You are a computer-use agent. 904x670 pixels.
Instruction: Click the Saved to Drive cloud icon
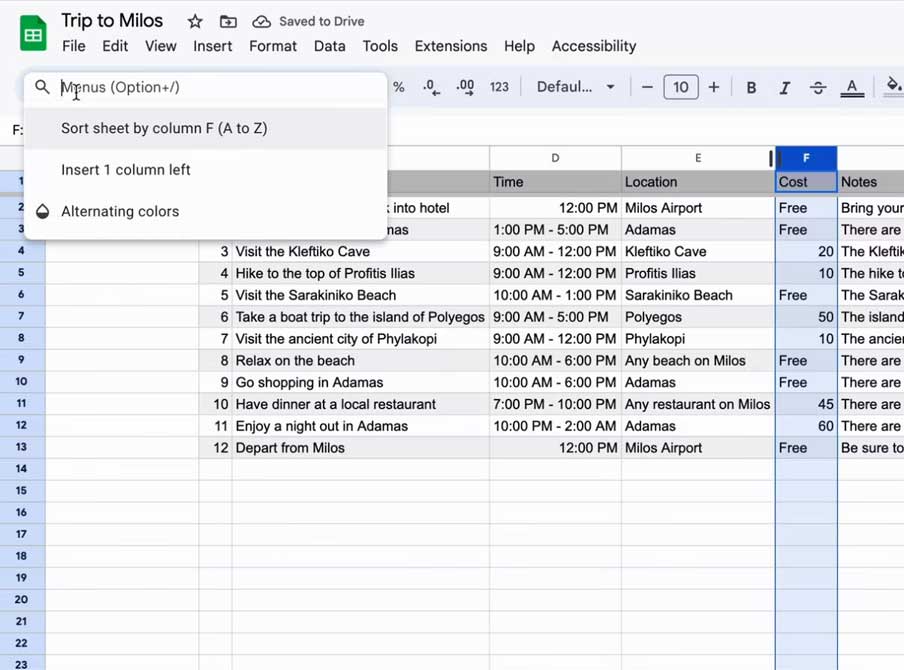(261, 20)
